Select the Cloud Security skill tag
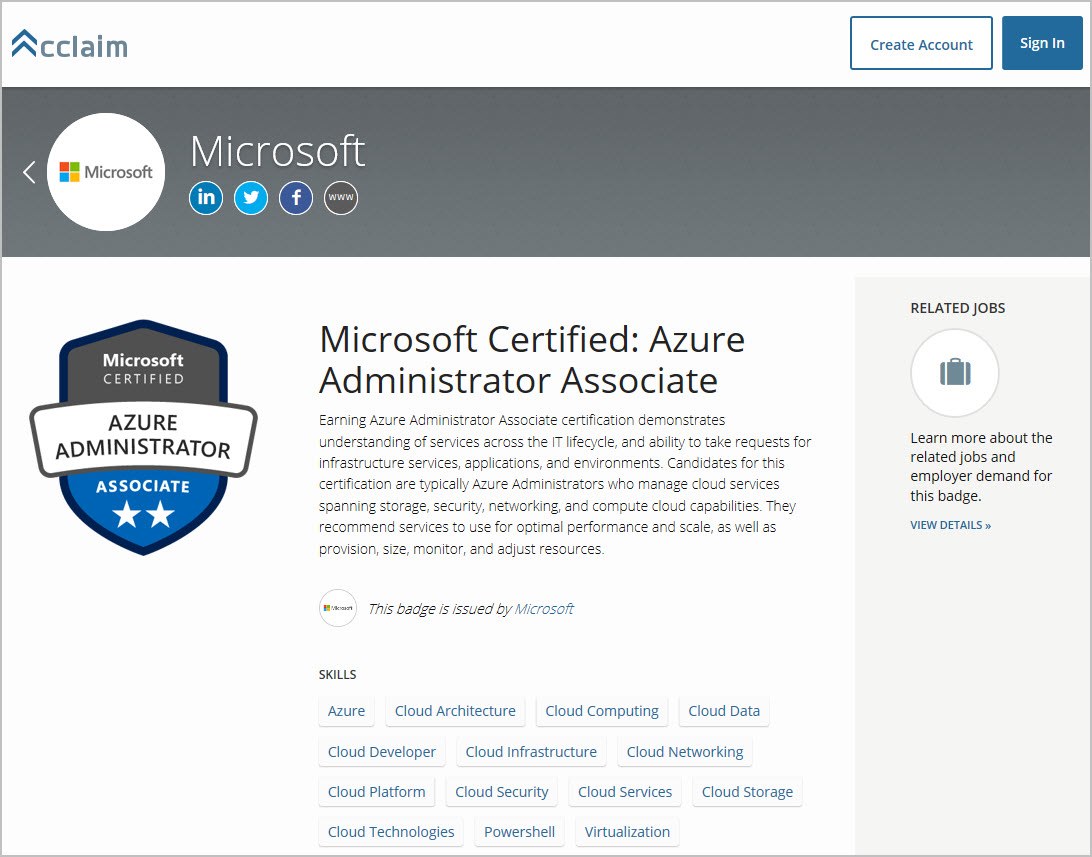 point(501,792)
